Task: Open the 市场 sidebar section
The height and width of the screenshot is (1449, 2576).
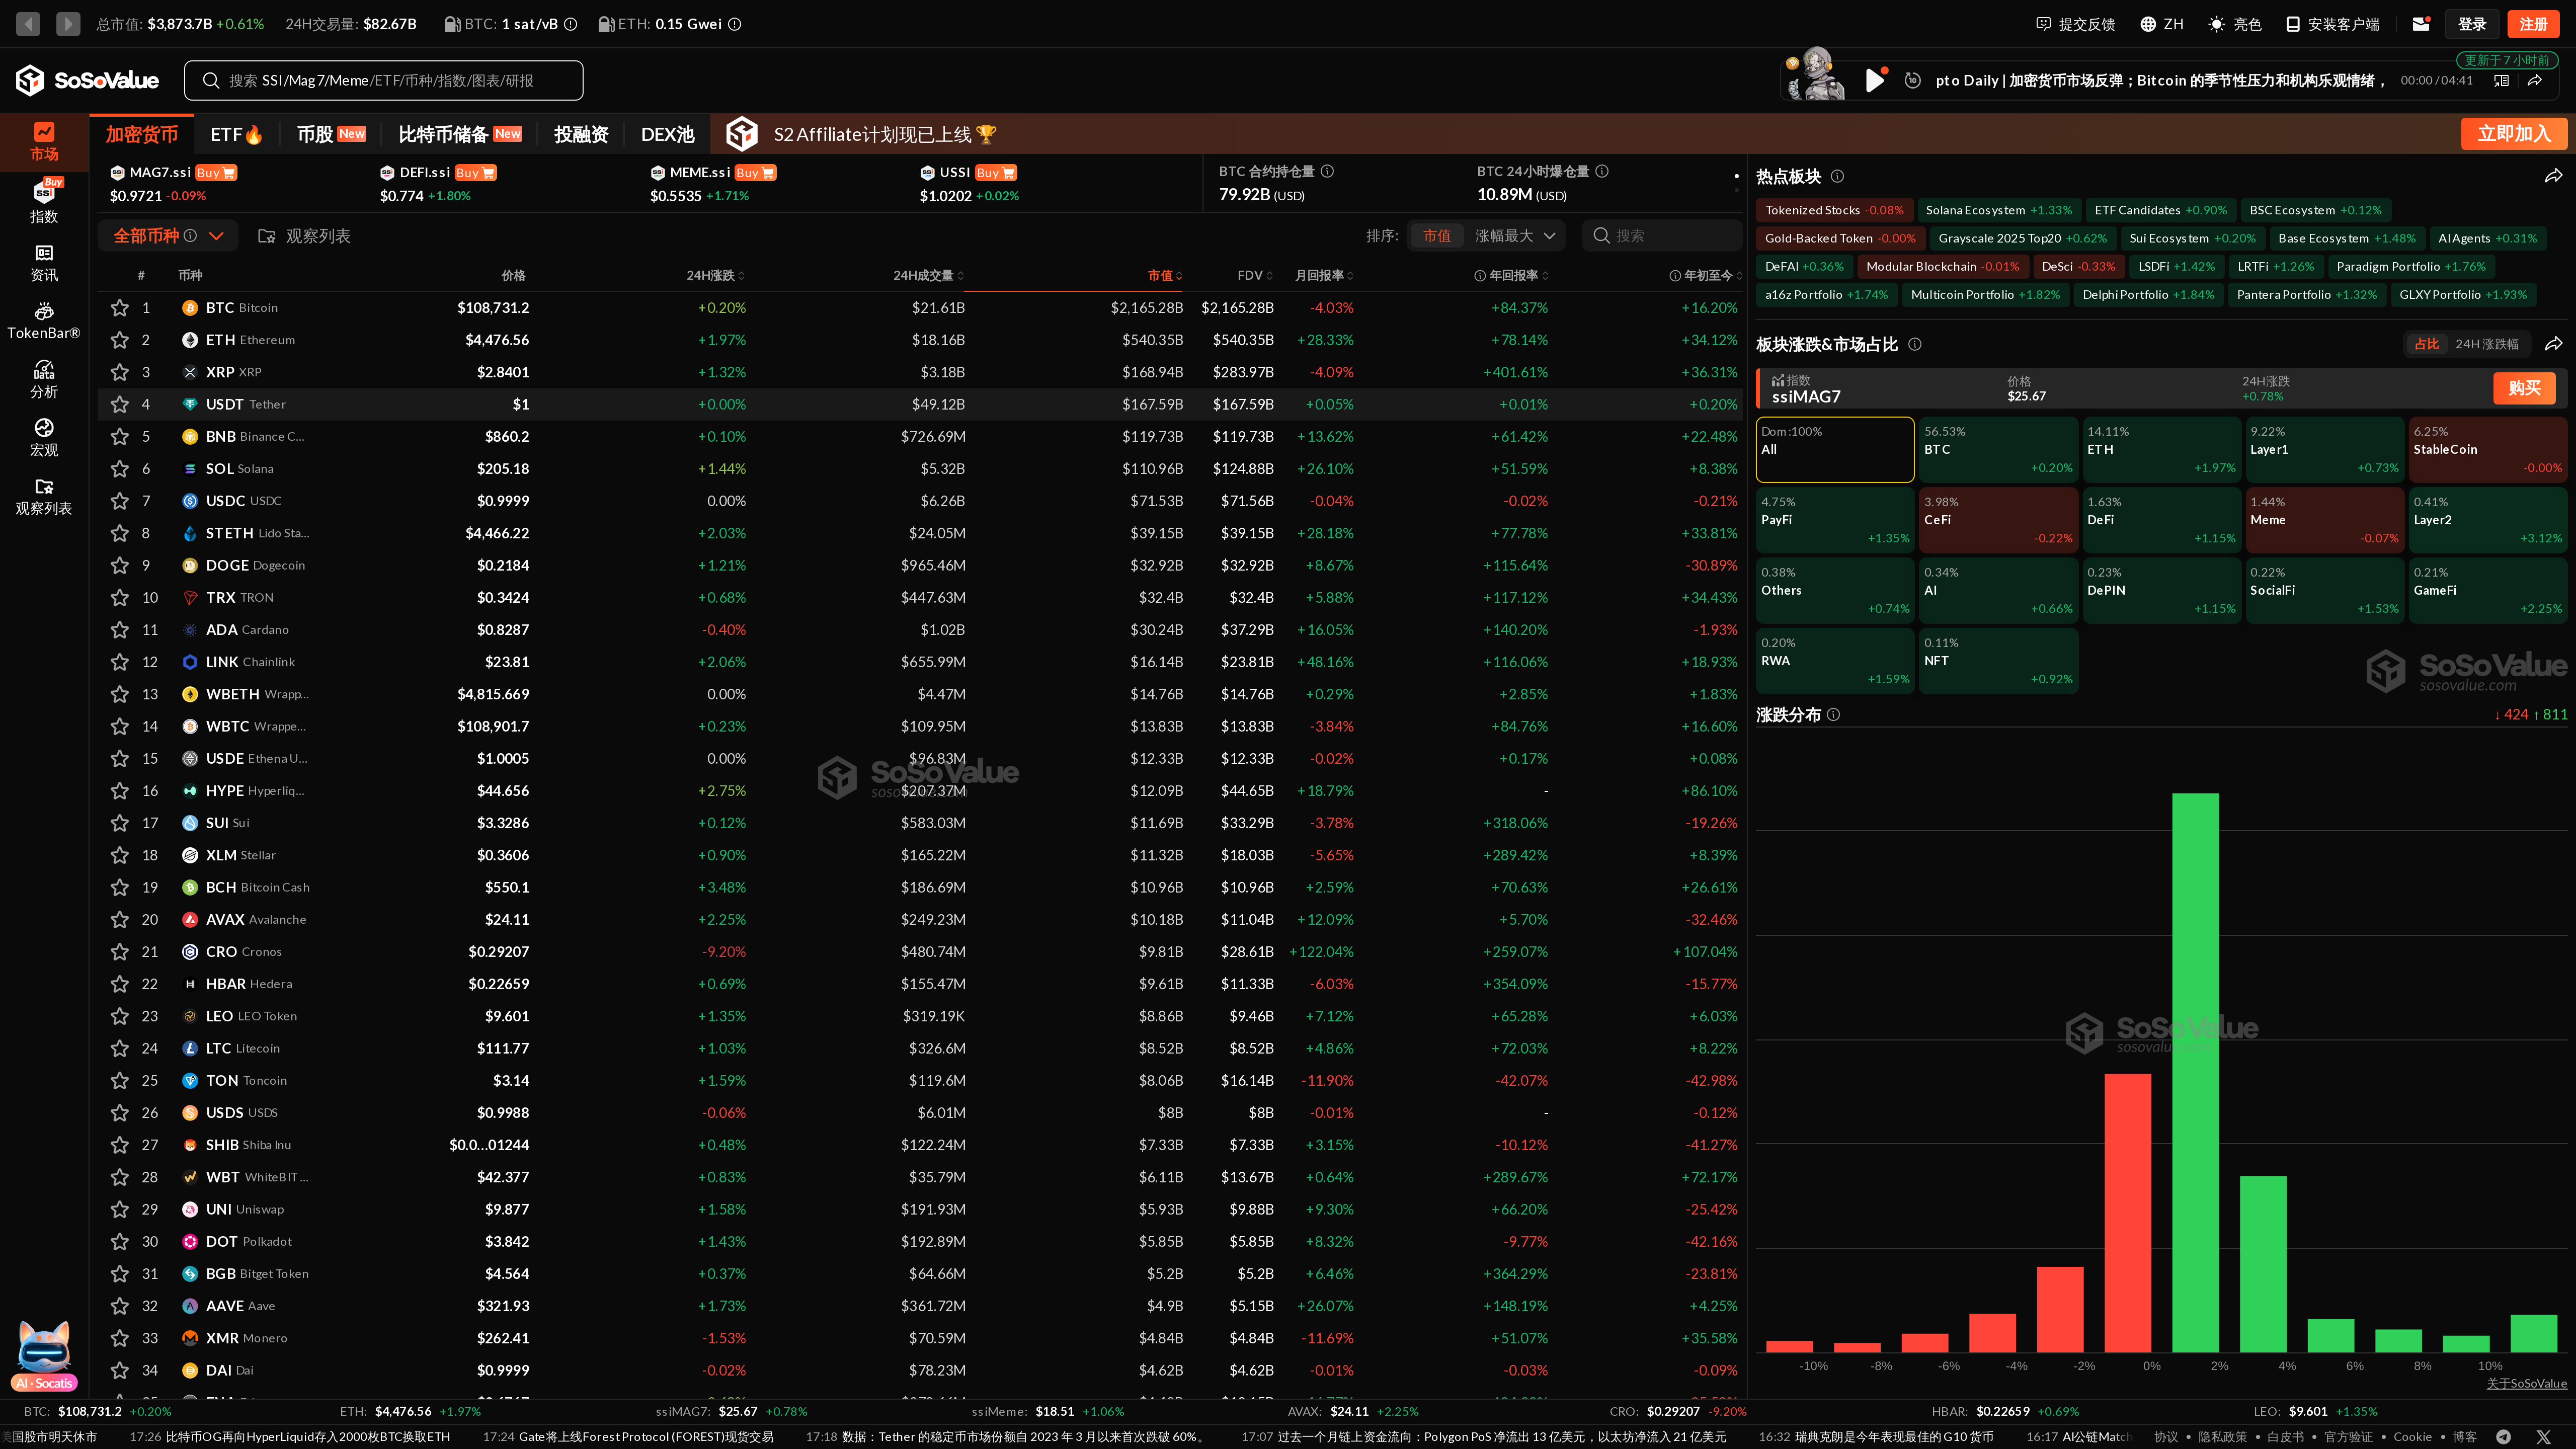Action: [x=44, y=141]
